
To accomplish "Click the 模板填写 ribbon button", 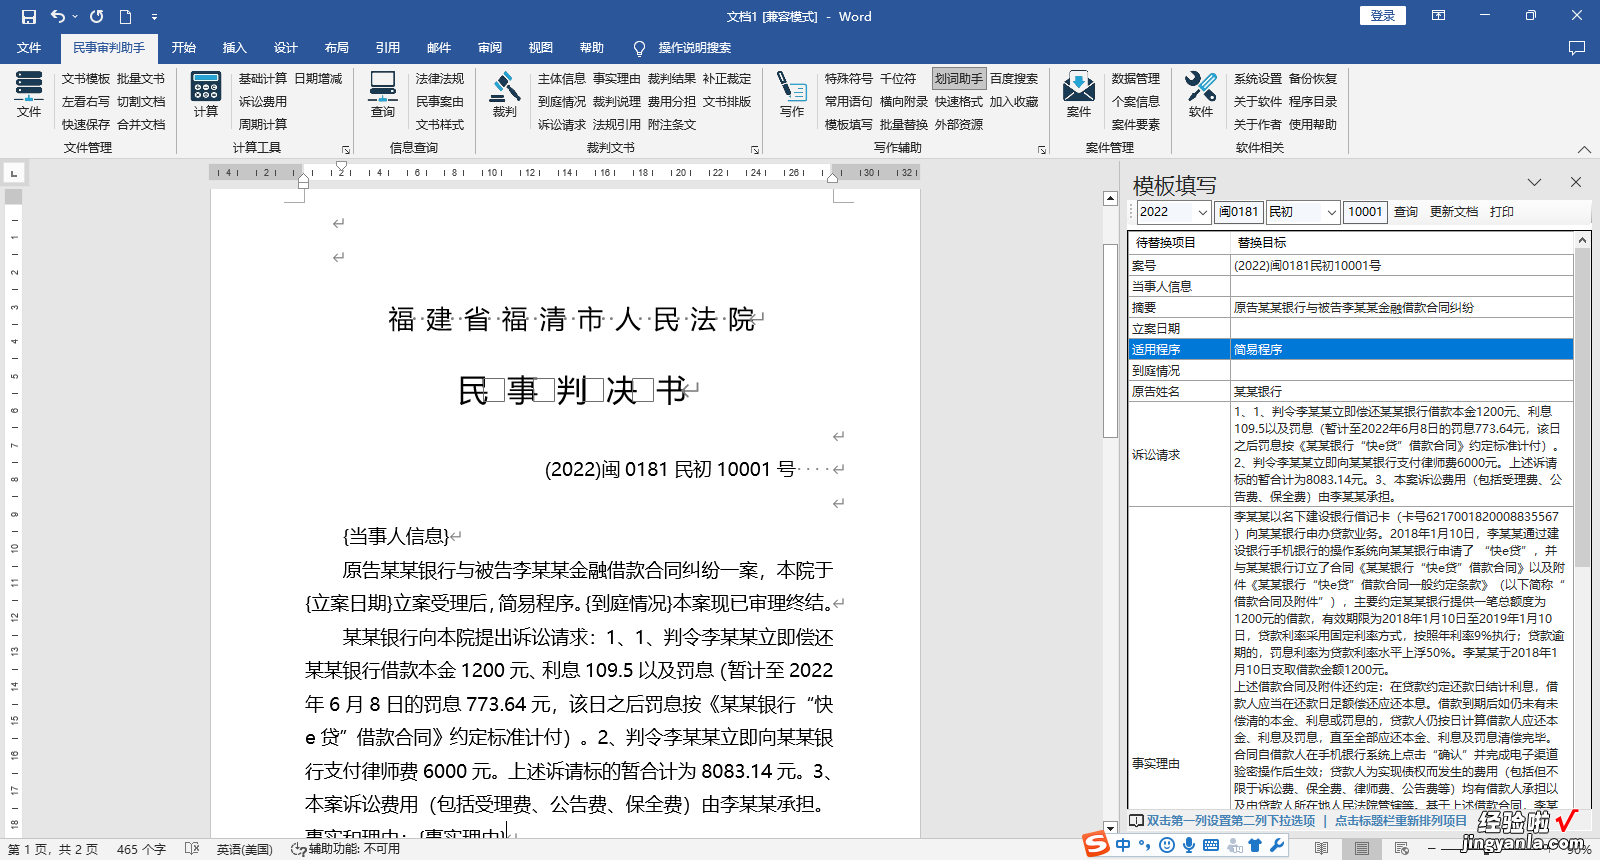I will tap(849, 124).
